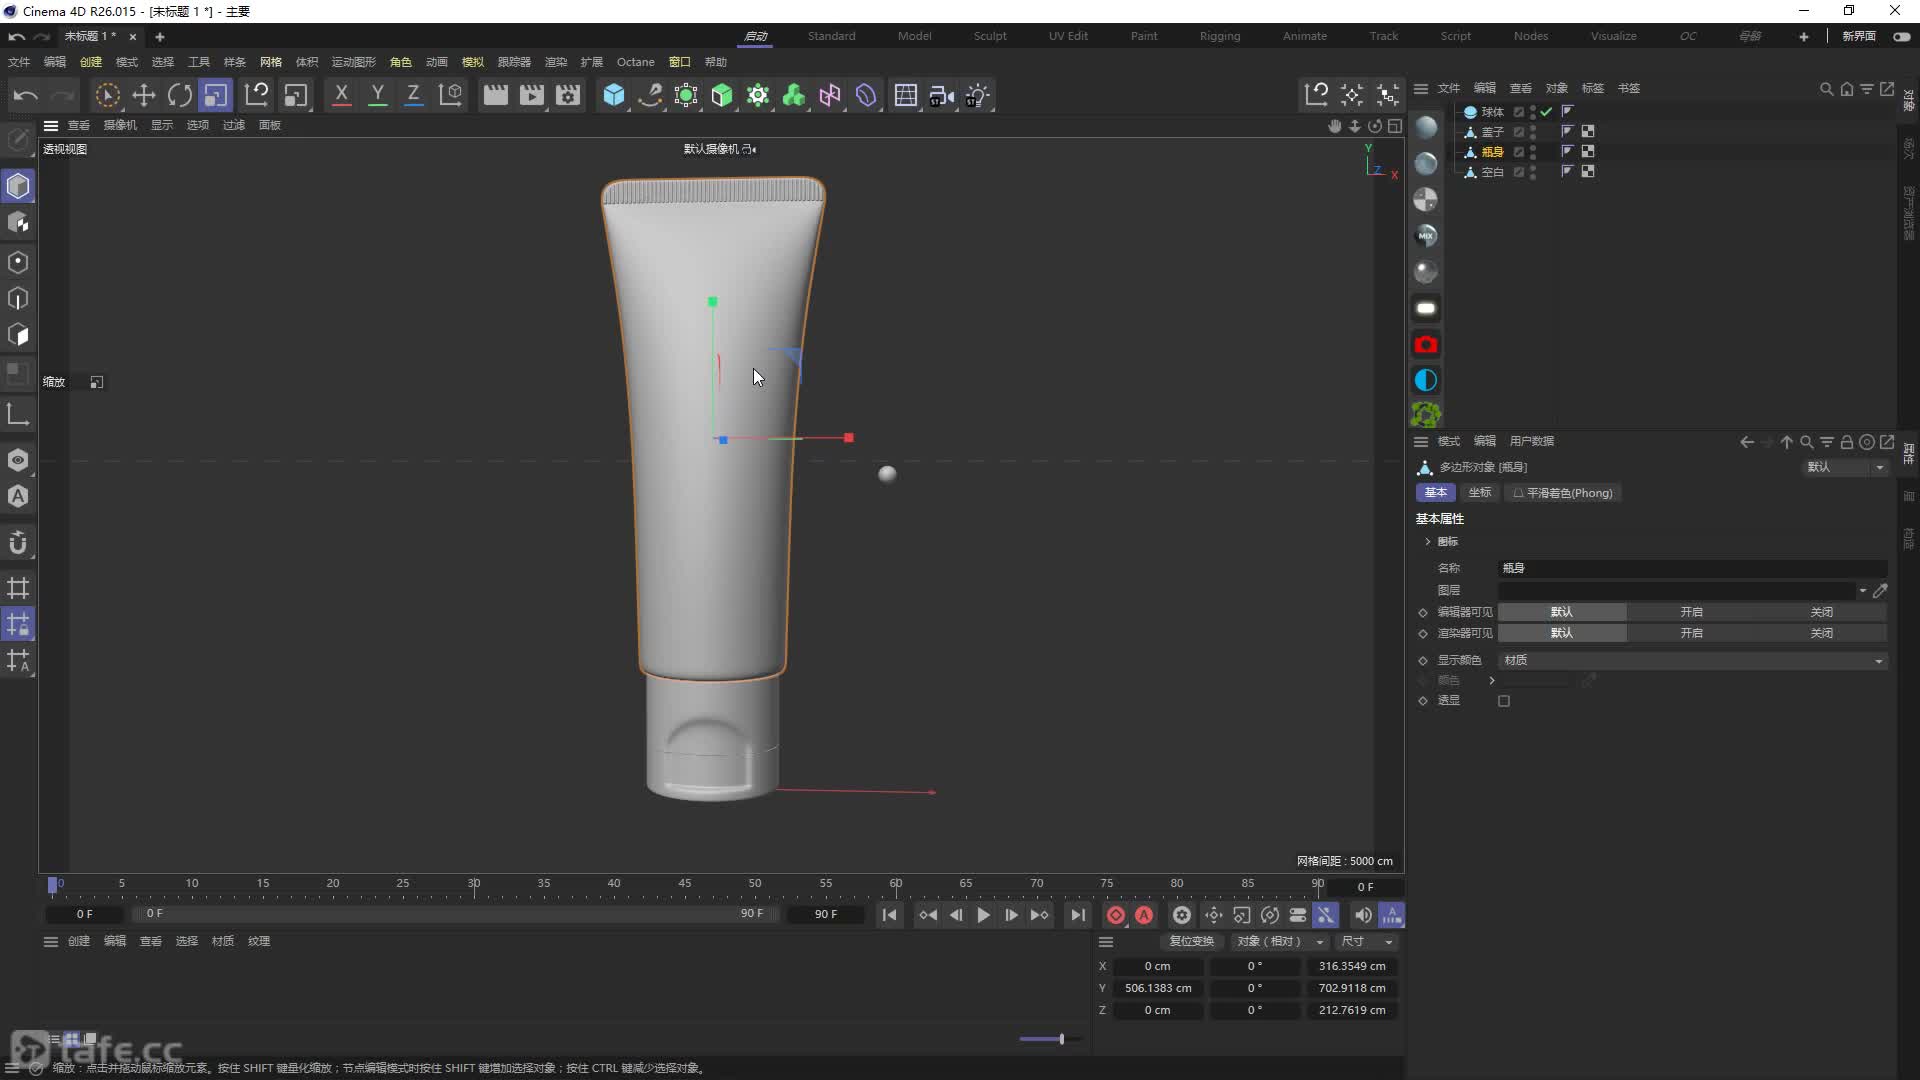Open the 图层 layer dropdown arrow

click(x=1862, y=591)
